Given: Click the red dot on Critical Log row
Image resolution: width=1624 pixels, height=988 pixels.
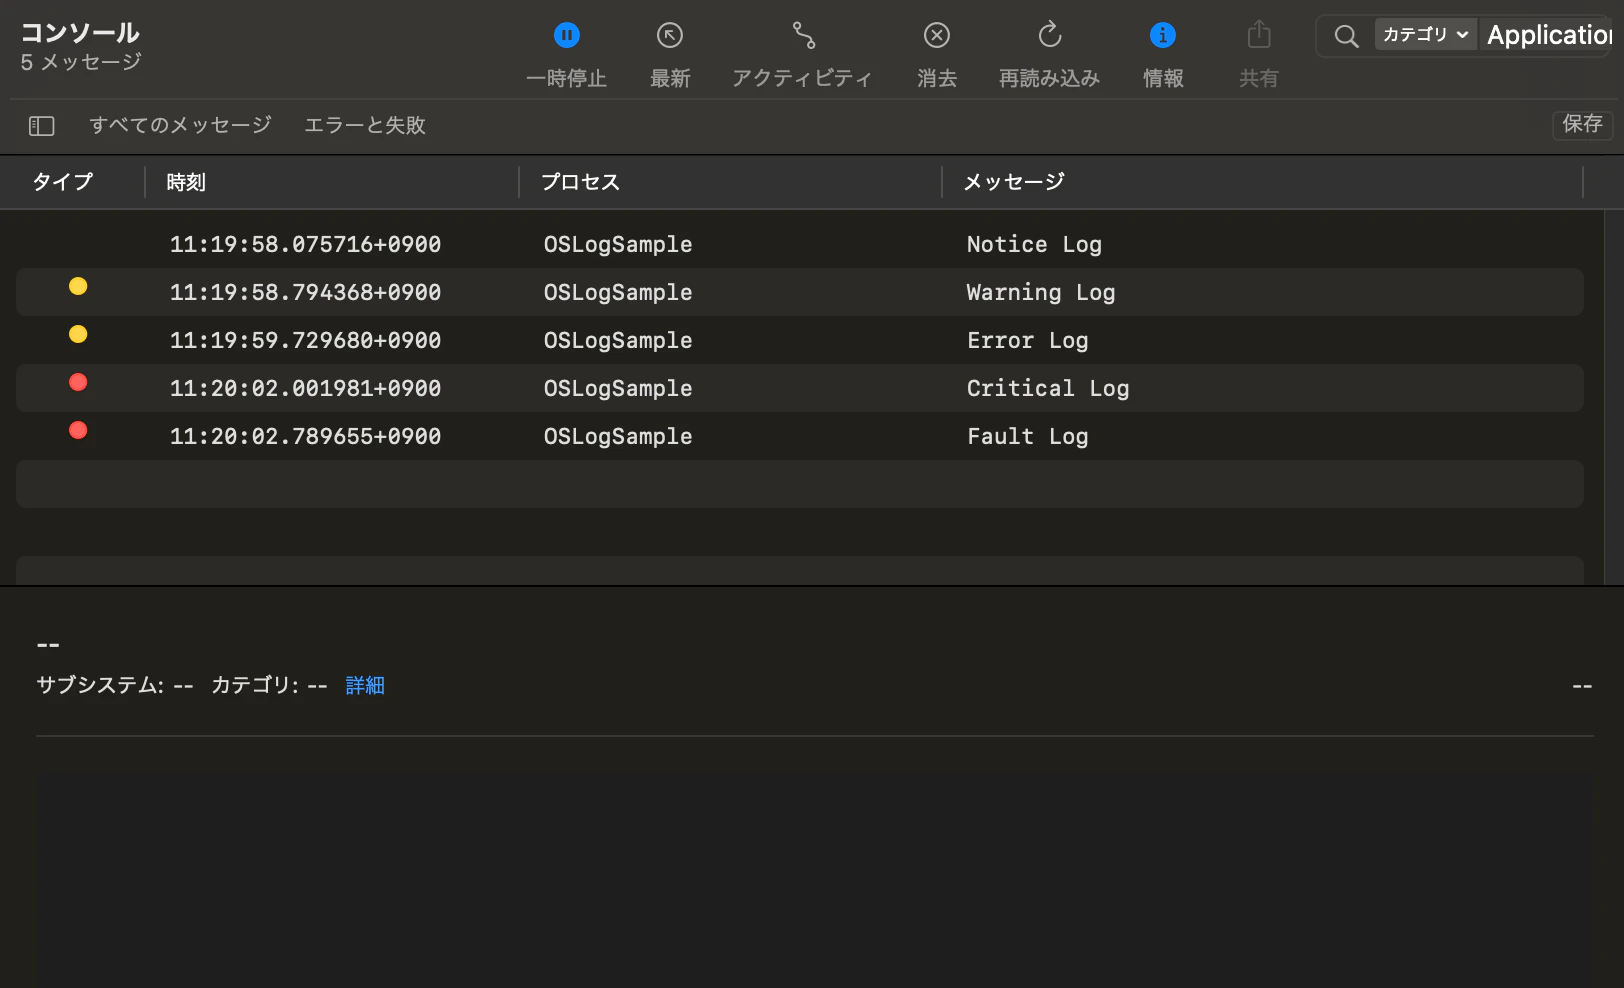Looking at the screenshot, I should pyautogui.click(x=78, y=383).
